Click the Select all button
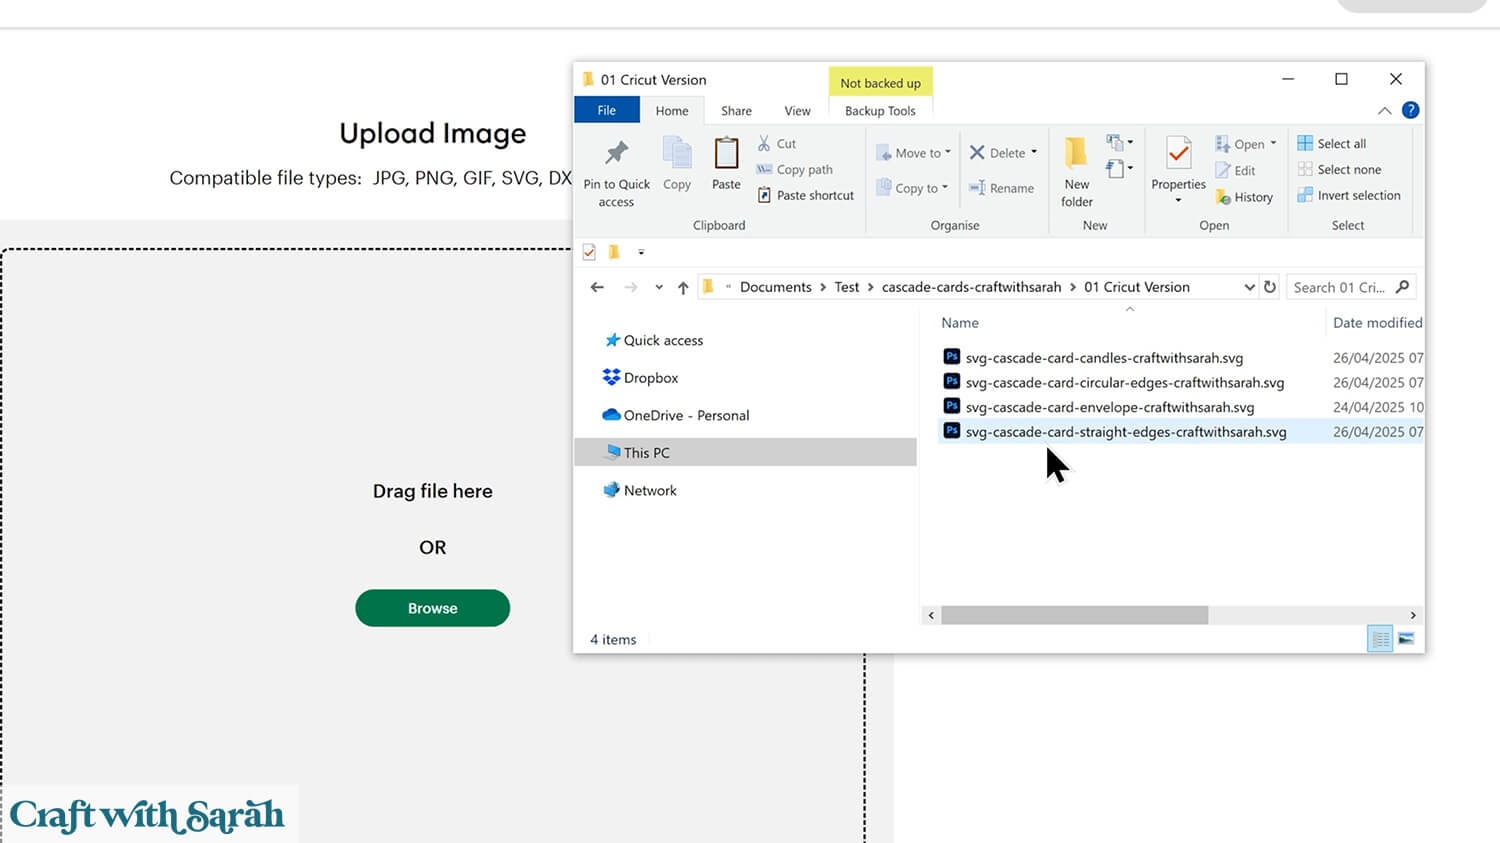 pyautogui.click(x=1331, y=144)
